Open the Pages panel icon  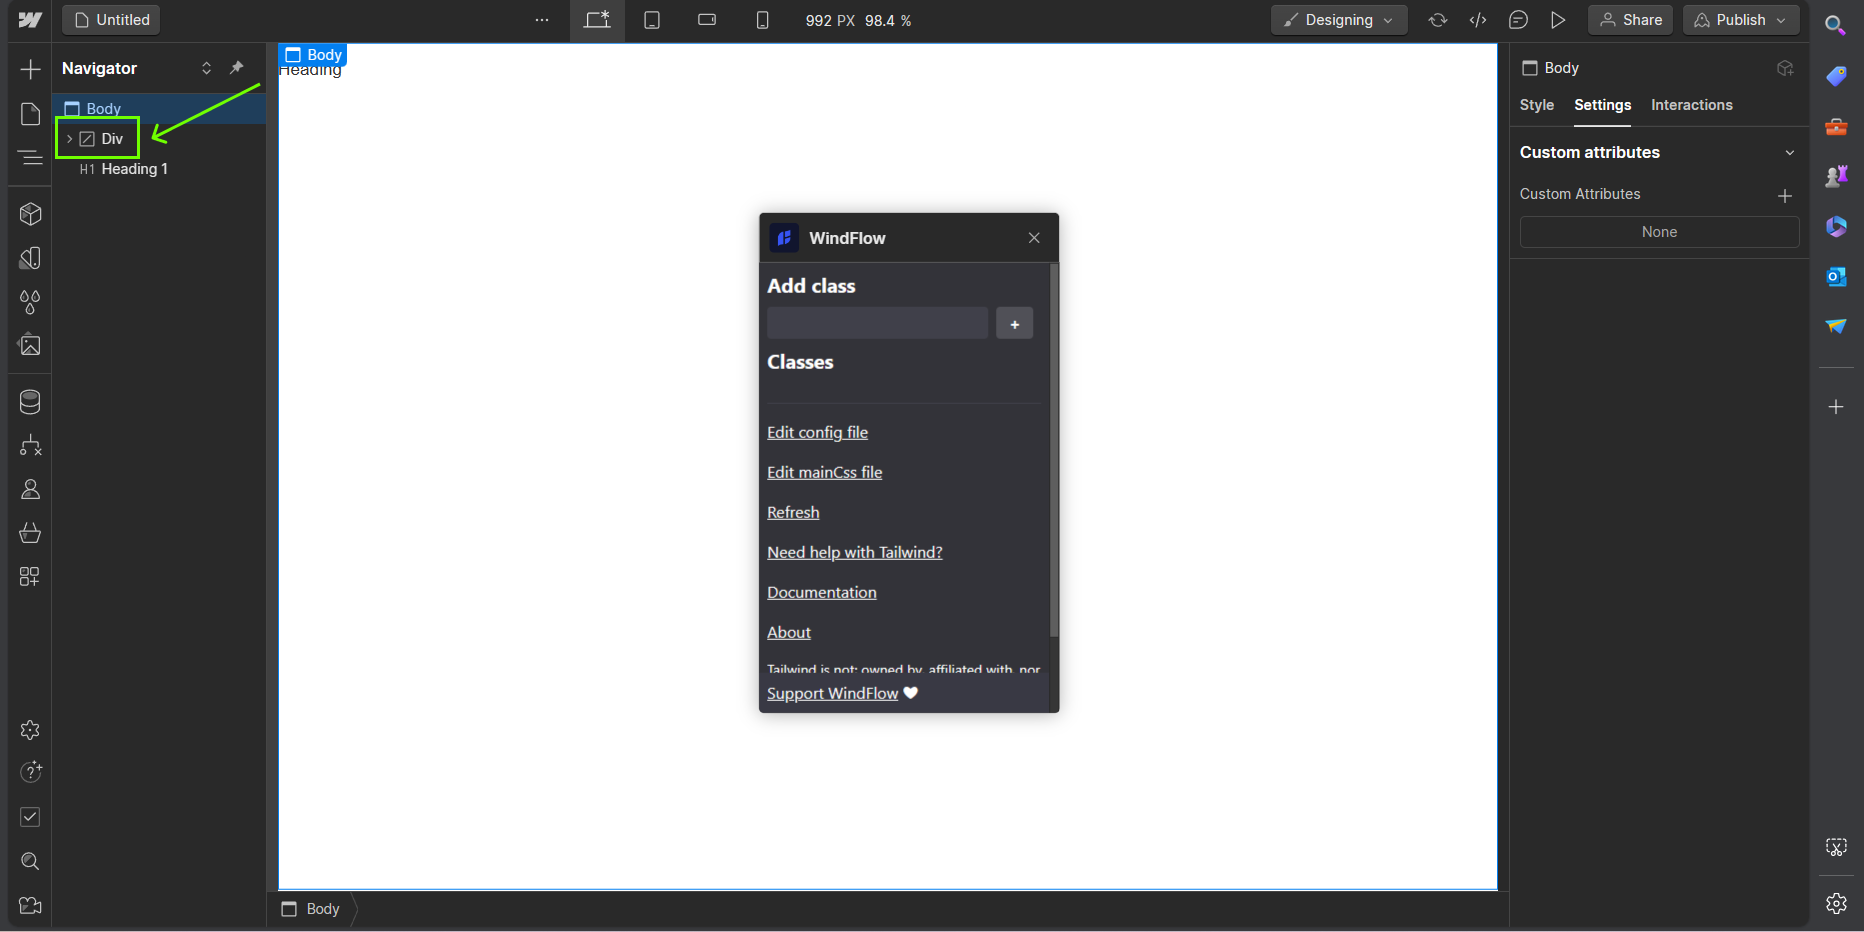click(x=30, y=114)
